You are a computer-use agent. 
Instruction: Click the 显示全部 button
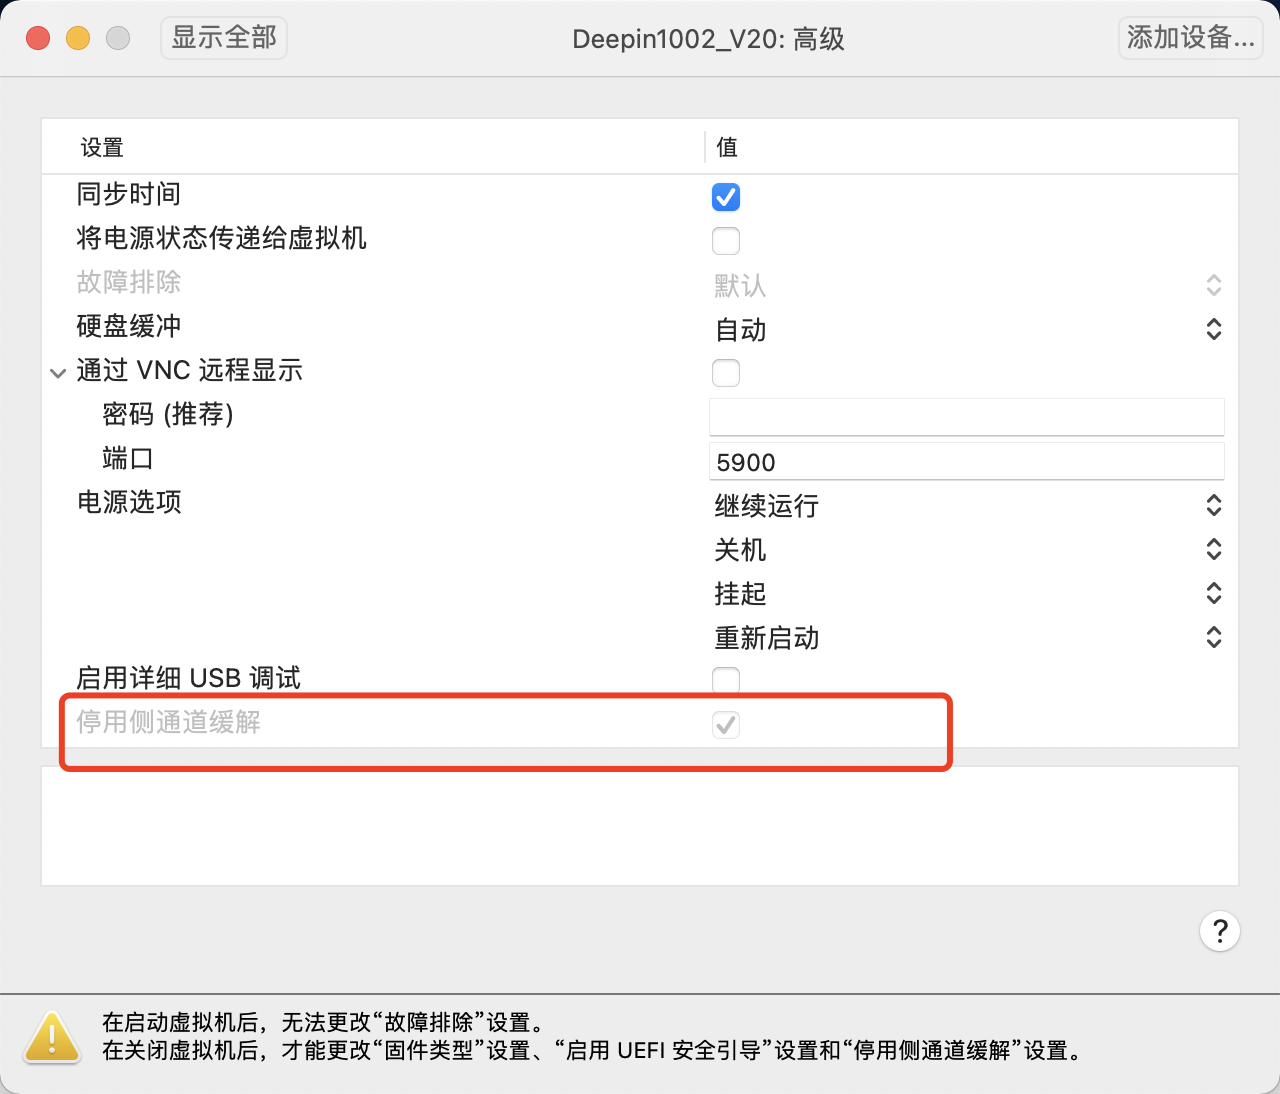pos(224,38)
